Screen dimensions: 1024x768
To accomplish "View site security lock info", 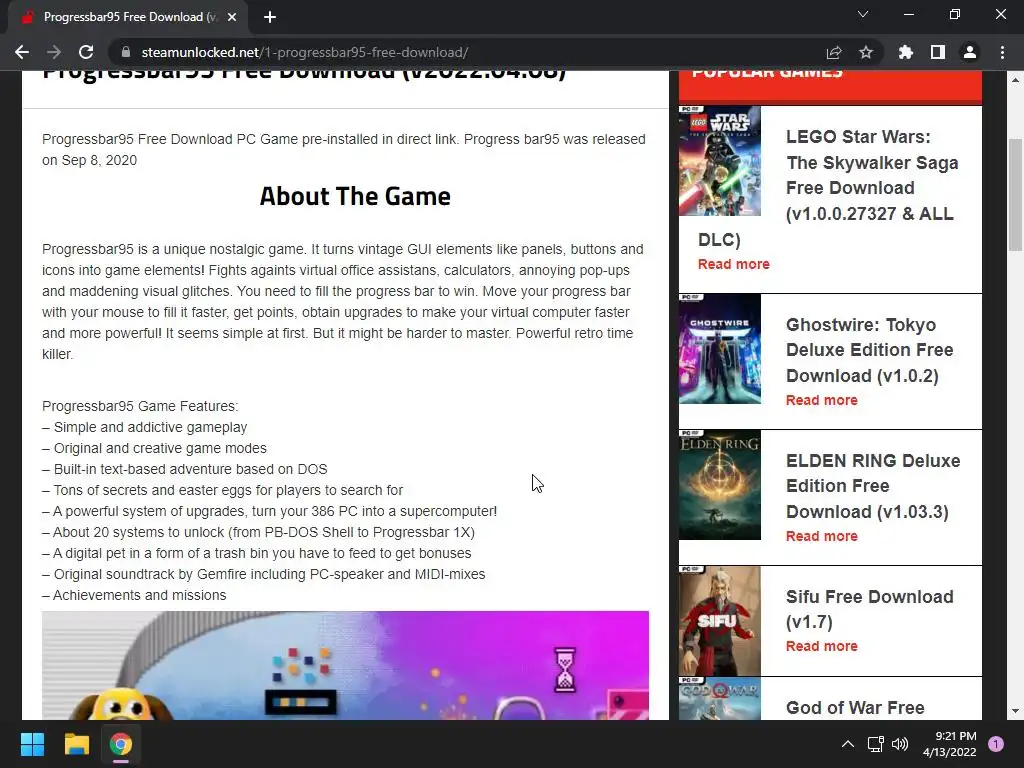I will pyautogui.click(x=126, y=52).
